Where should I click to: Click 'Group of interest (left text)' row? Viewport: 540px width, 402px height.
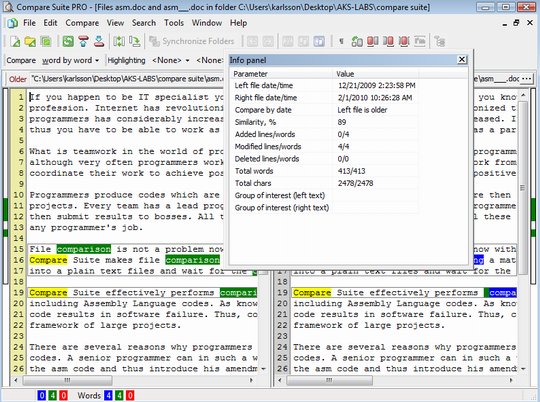click(x=325, y=196)
